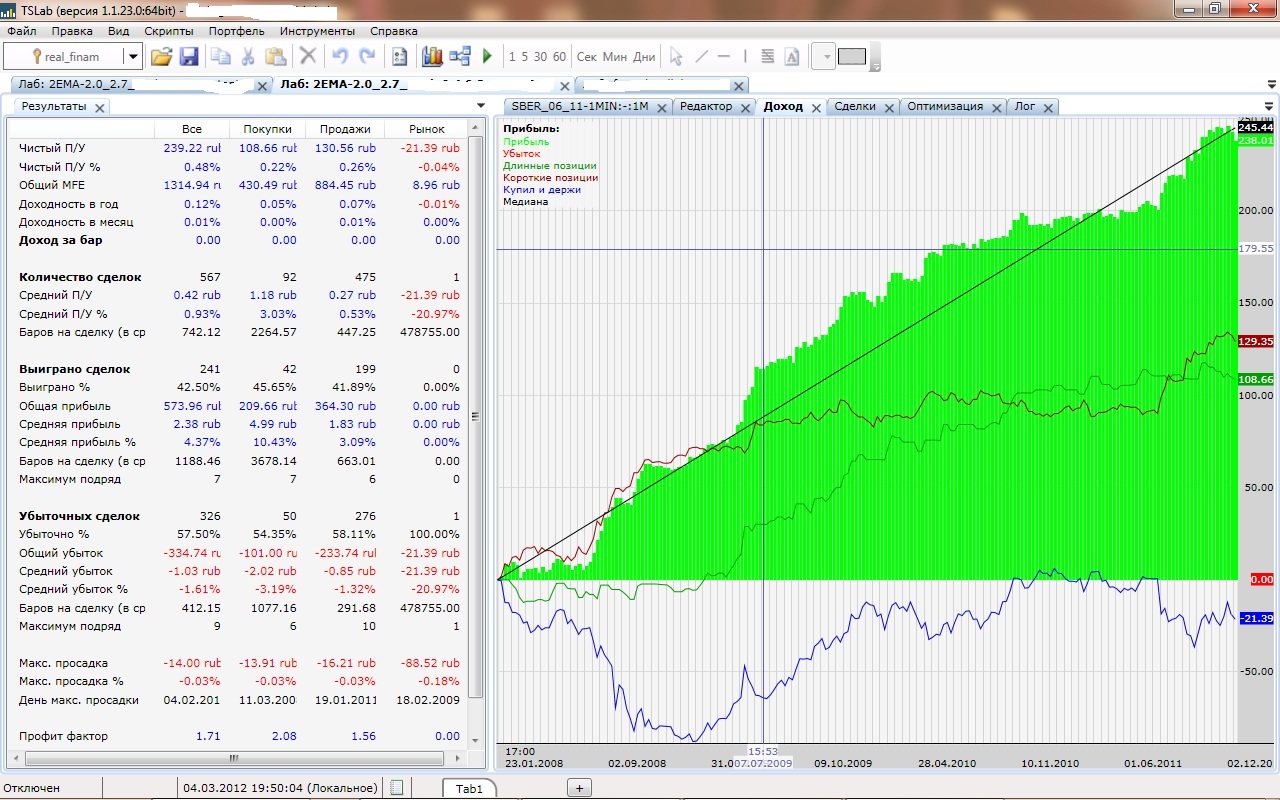Select the arrow cursor tool
Viewport: 1280px width, 800px height.
click(676, 57)
